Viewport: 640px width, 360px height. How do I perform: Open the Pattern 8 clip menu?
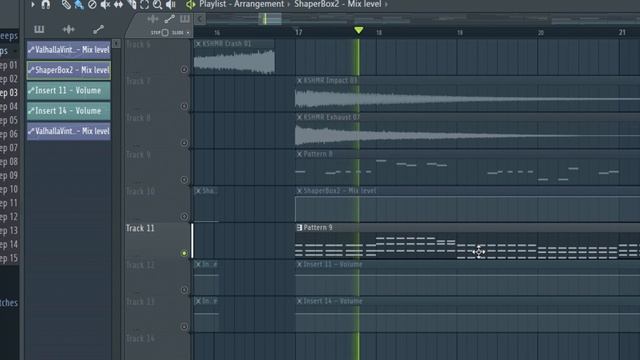[299, 154]
